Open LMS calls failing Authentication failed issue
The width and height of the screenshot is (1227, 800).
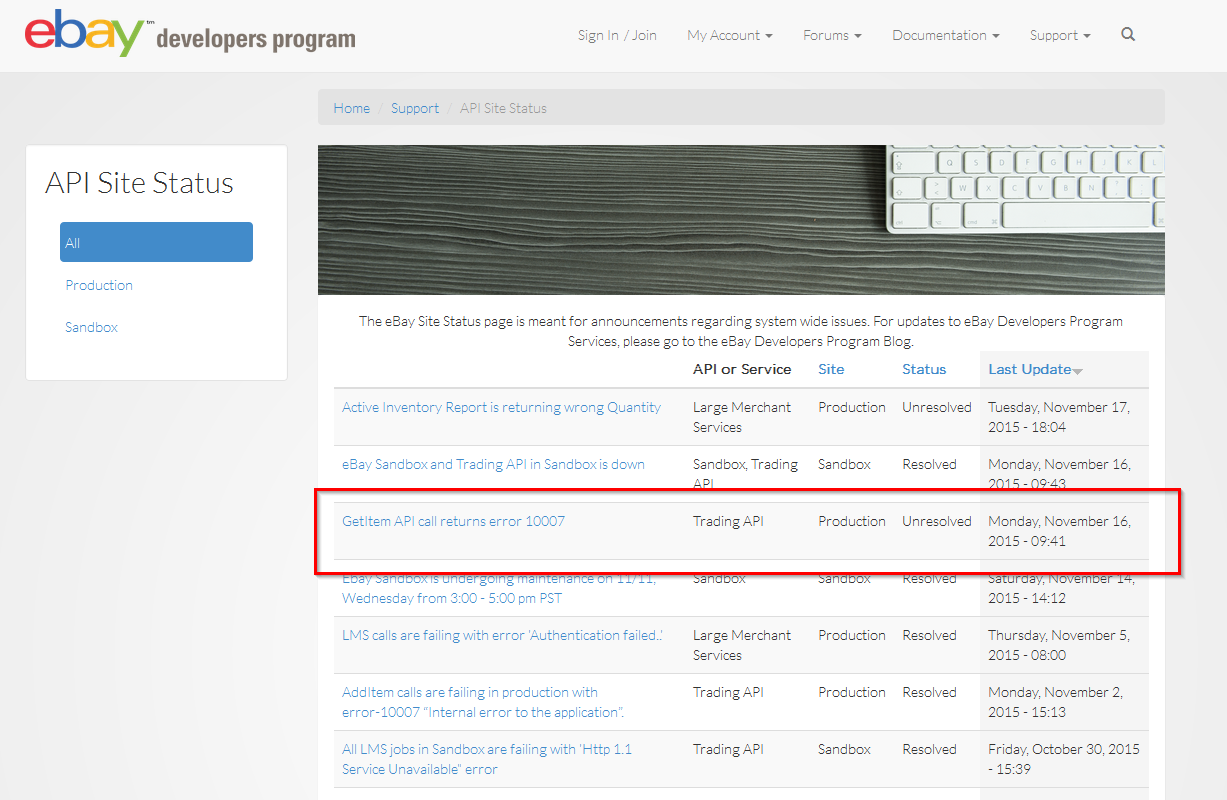point(502,635)
